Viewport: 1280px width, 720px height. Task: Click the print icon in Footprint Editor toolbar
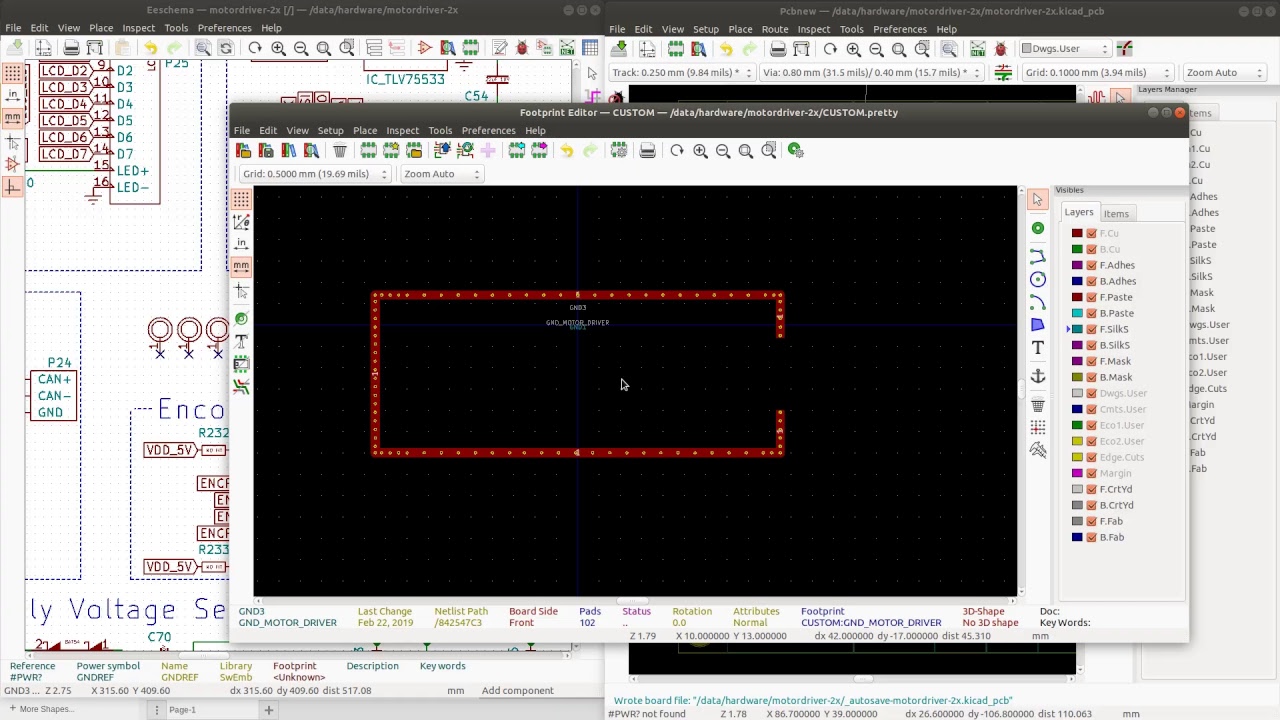pyautogui.click(x=647, y=150)
